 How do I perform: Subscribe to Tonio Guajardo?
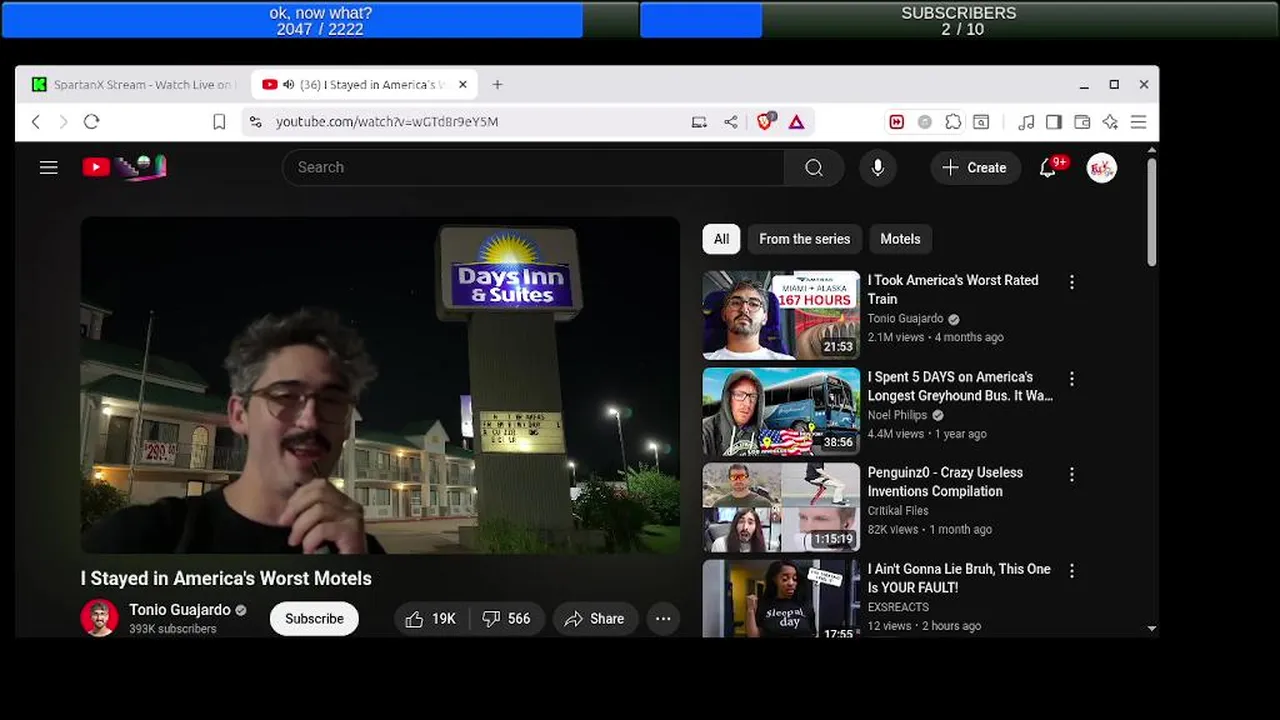click(x=314, y=619)
